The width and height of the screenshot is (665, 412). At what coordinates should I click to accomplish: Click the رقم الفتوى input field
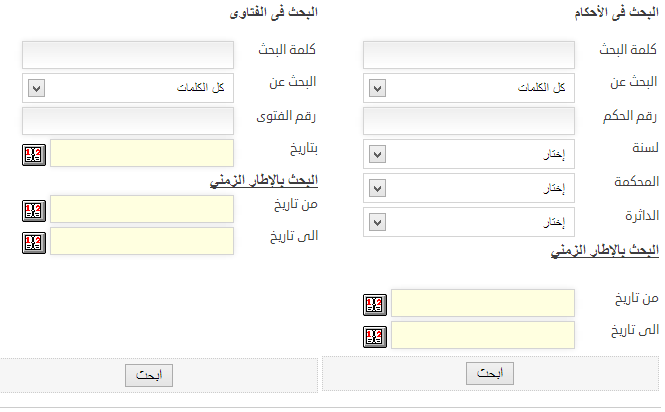128,121
